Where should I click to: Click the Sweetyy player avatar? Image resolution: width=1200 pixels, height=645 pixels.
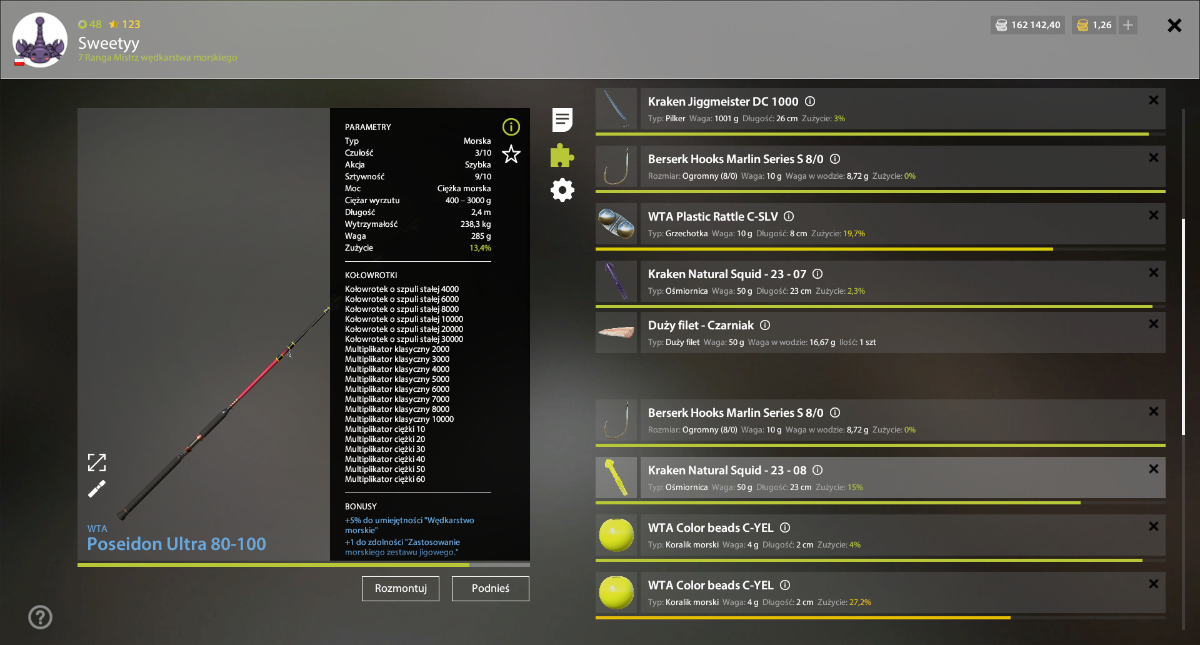(x=39, y=39)
